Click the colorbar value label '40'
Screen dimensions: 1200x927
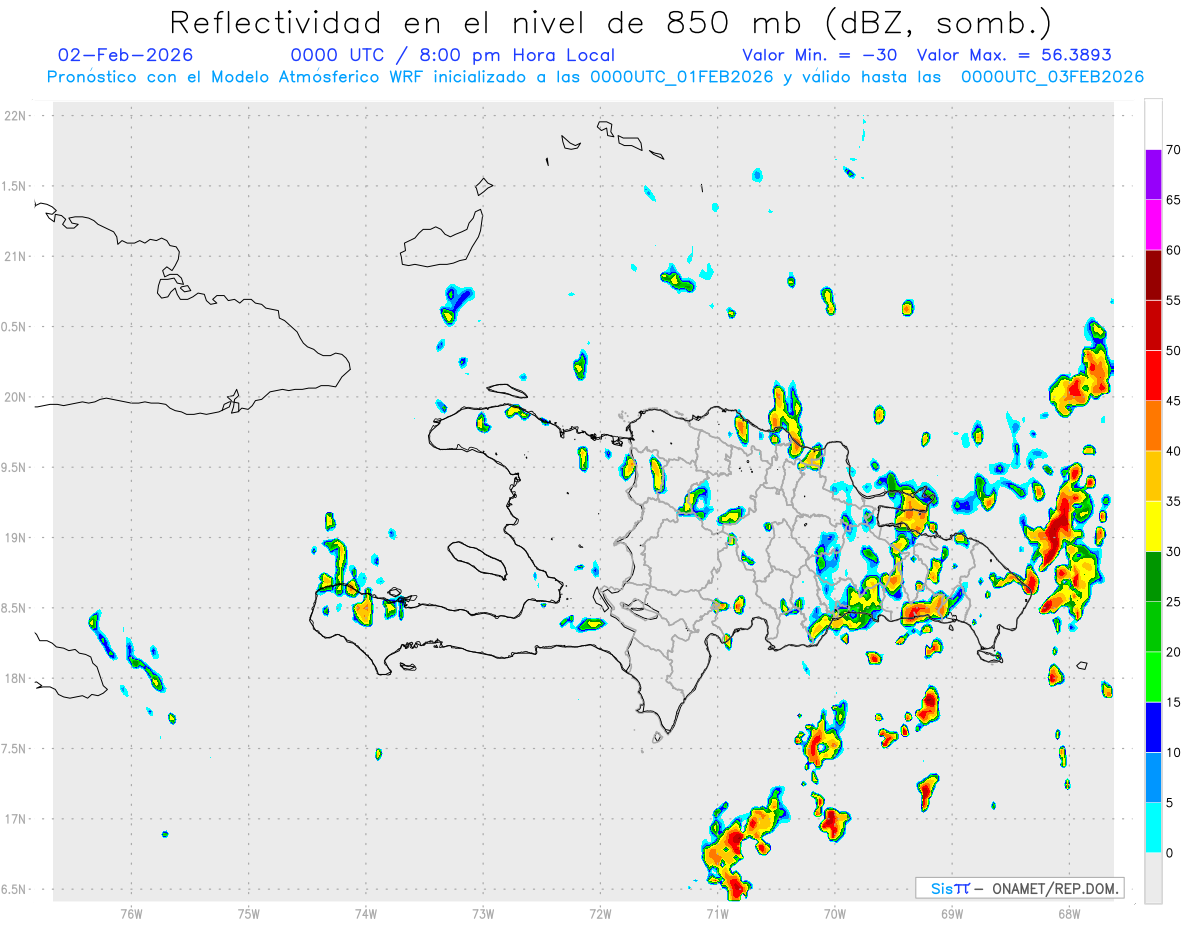1174,451
